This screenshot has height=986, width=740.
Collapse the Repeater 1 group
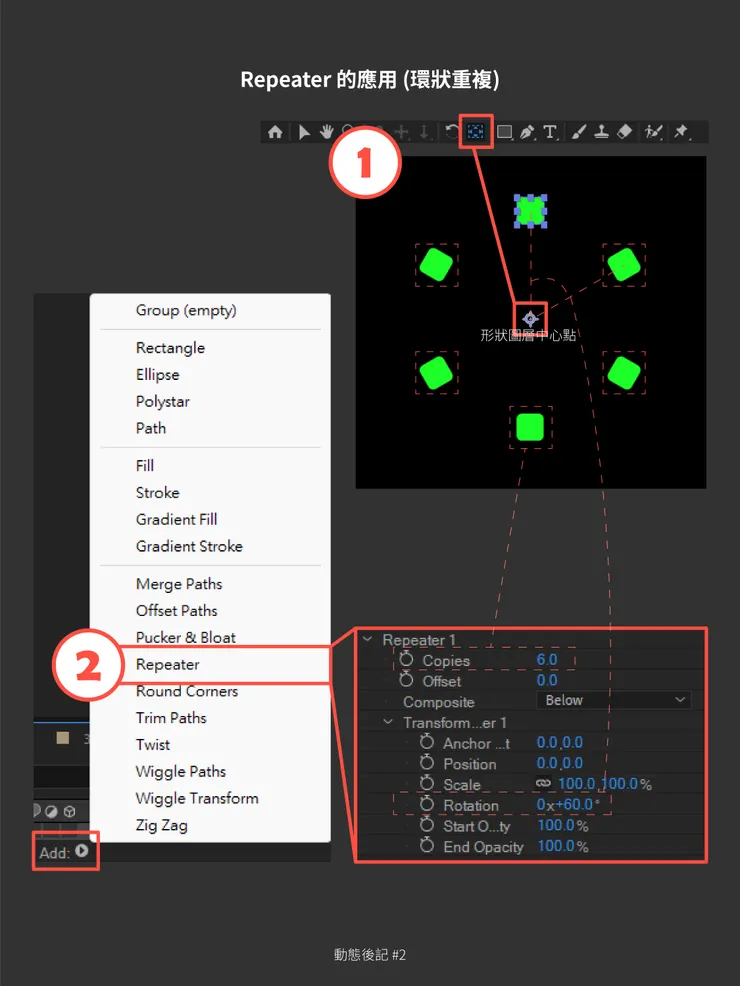pos(367,639)
